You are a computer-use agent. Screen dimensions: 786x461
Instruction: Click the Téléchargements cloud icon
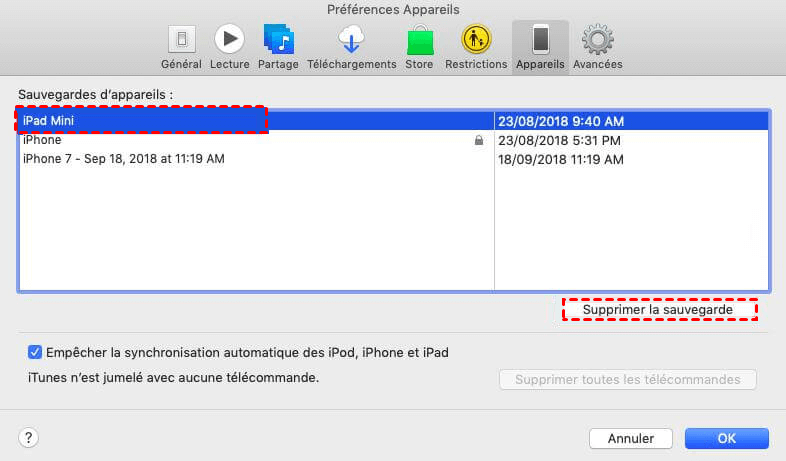click(x=352, y=40)
